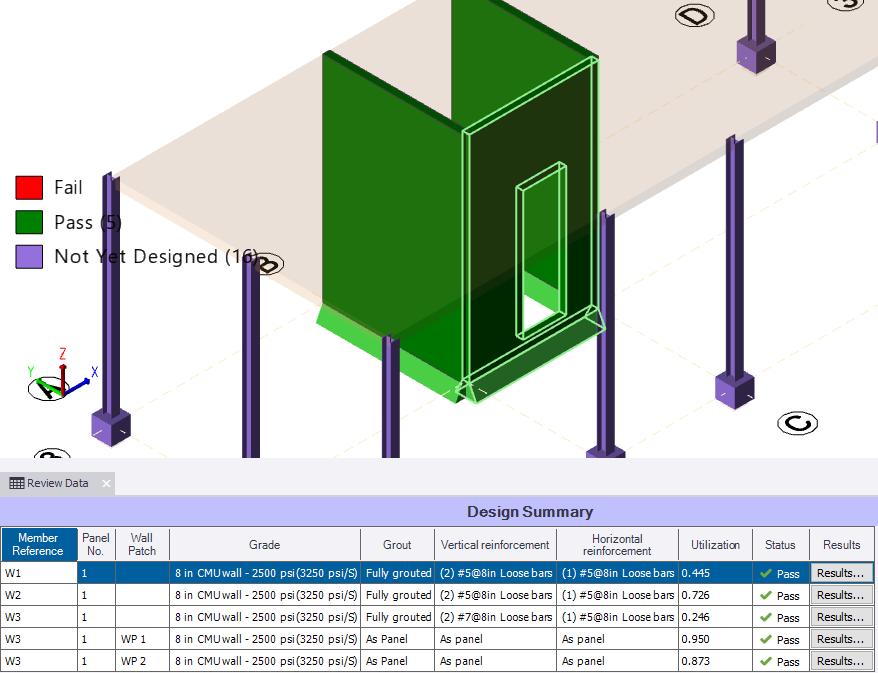The height and width of the screenshot is (673, 878).
Task: Click the pass checkmark in WP 2 row
Action: coord(766,661)
